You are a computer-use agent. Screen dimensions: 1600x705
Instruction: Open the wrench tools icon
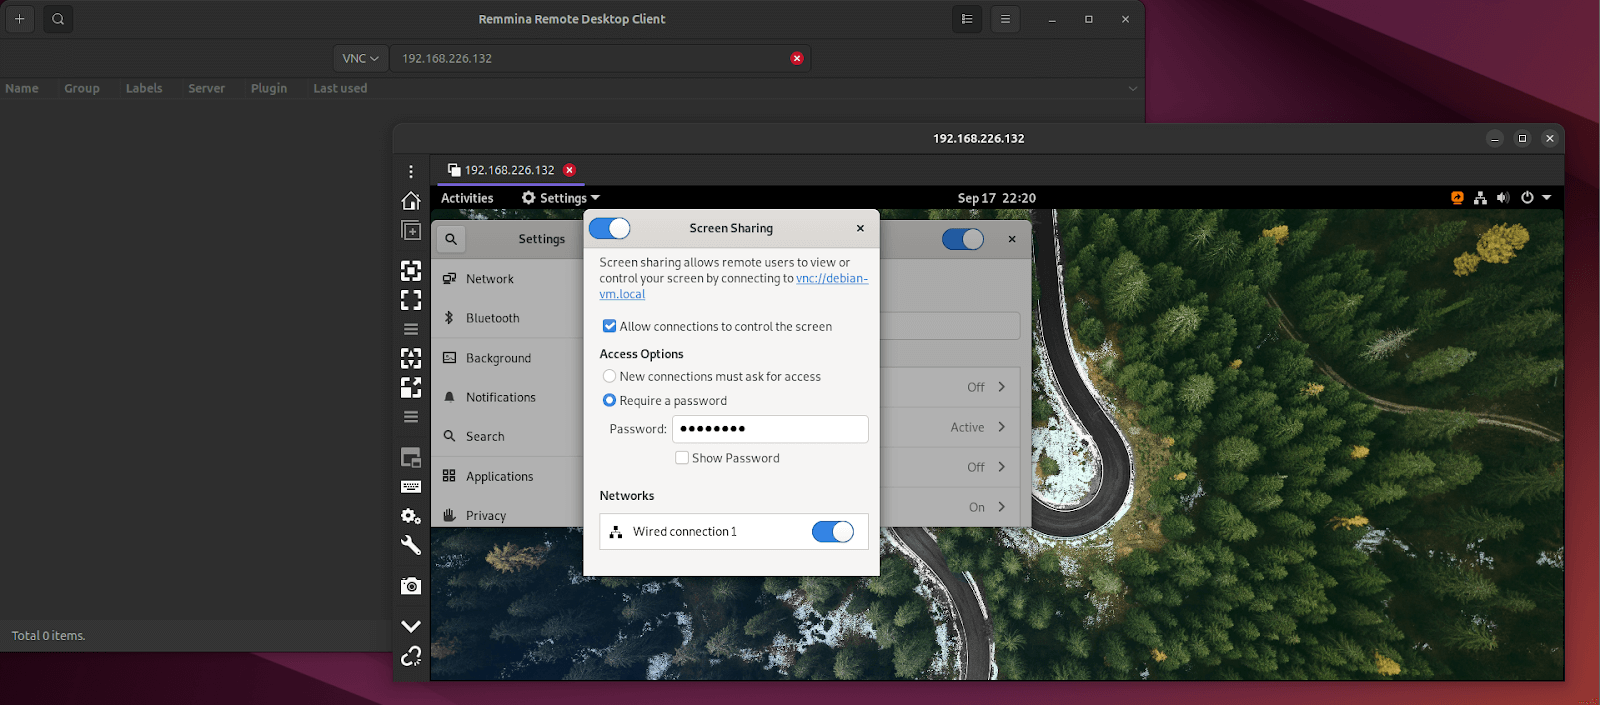[x=411, y=545]
